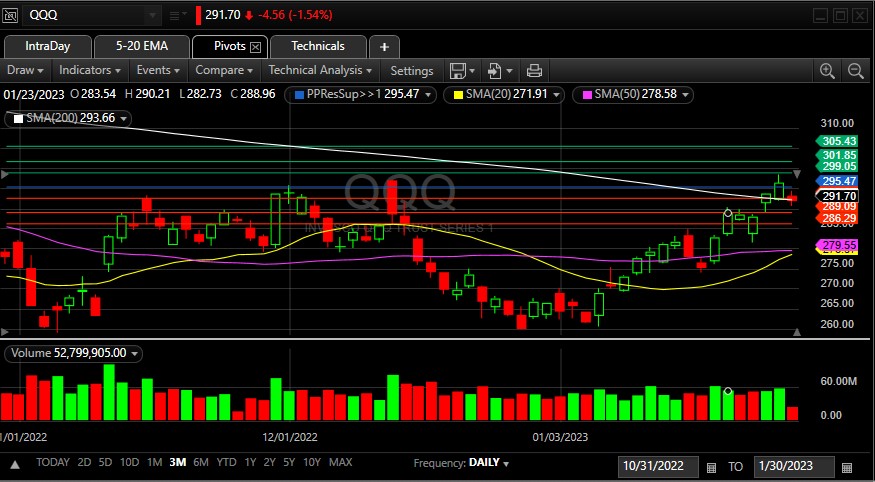
Task: Open the end date calendar picker
Action: coord(847,467)
